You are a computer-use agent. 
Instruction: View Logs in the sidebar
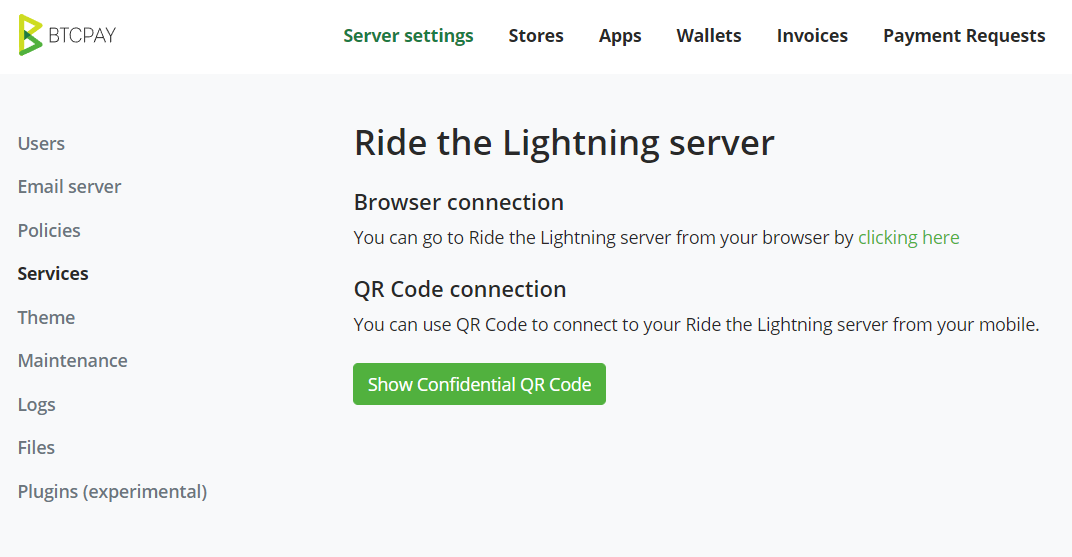(36, 405)
